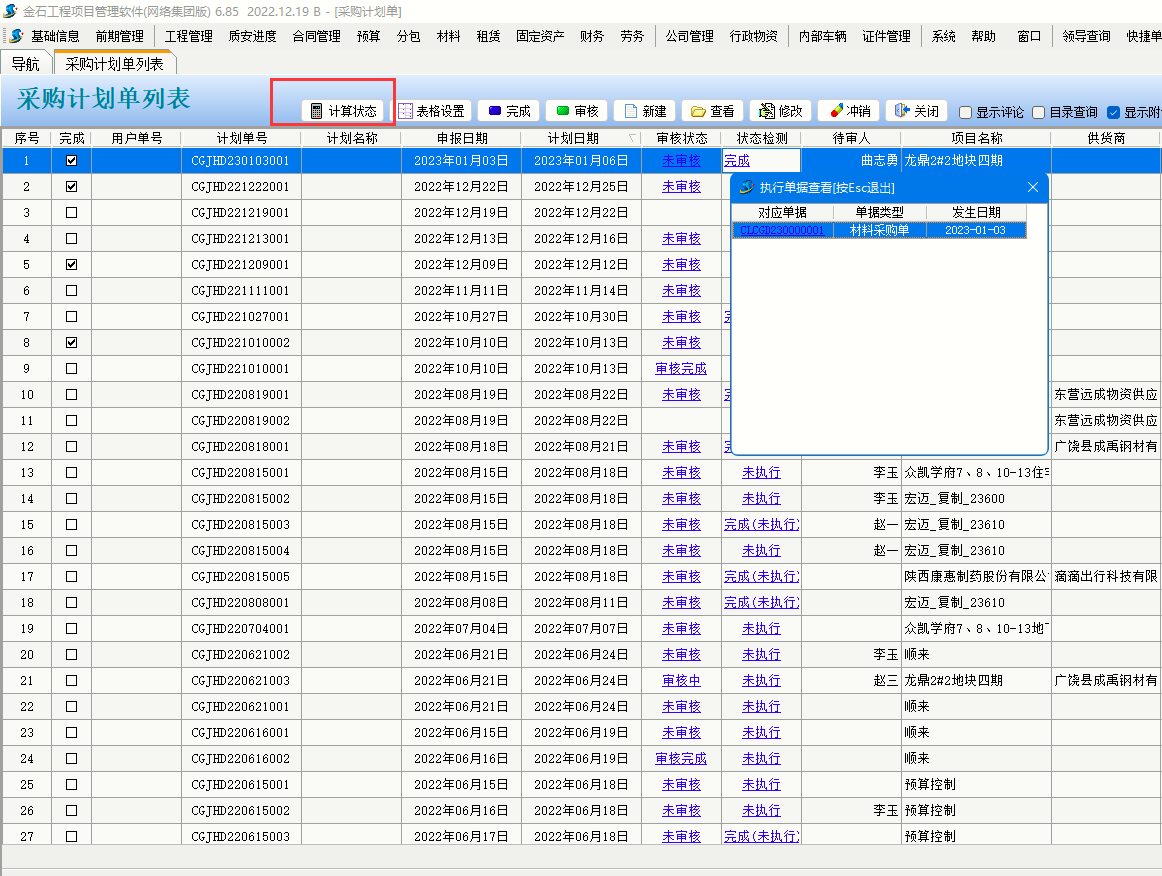The width and height of the screenshot is (1162, 876).
Task: Click 审核完成 link in row 9
Action: [x=681, y=369]
